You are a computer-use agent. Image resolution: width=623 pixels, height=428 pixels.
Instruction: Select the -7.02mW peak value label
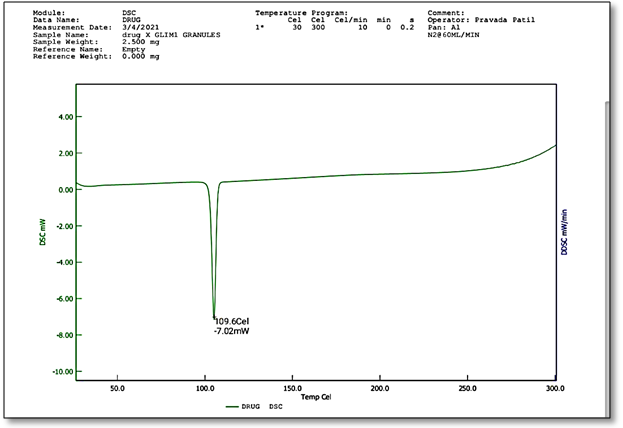(x=232, y=331)
